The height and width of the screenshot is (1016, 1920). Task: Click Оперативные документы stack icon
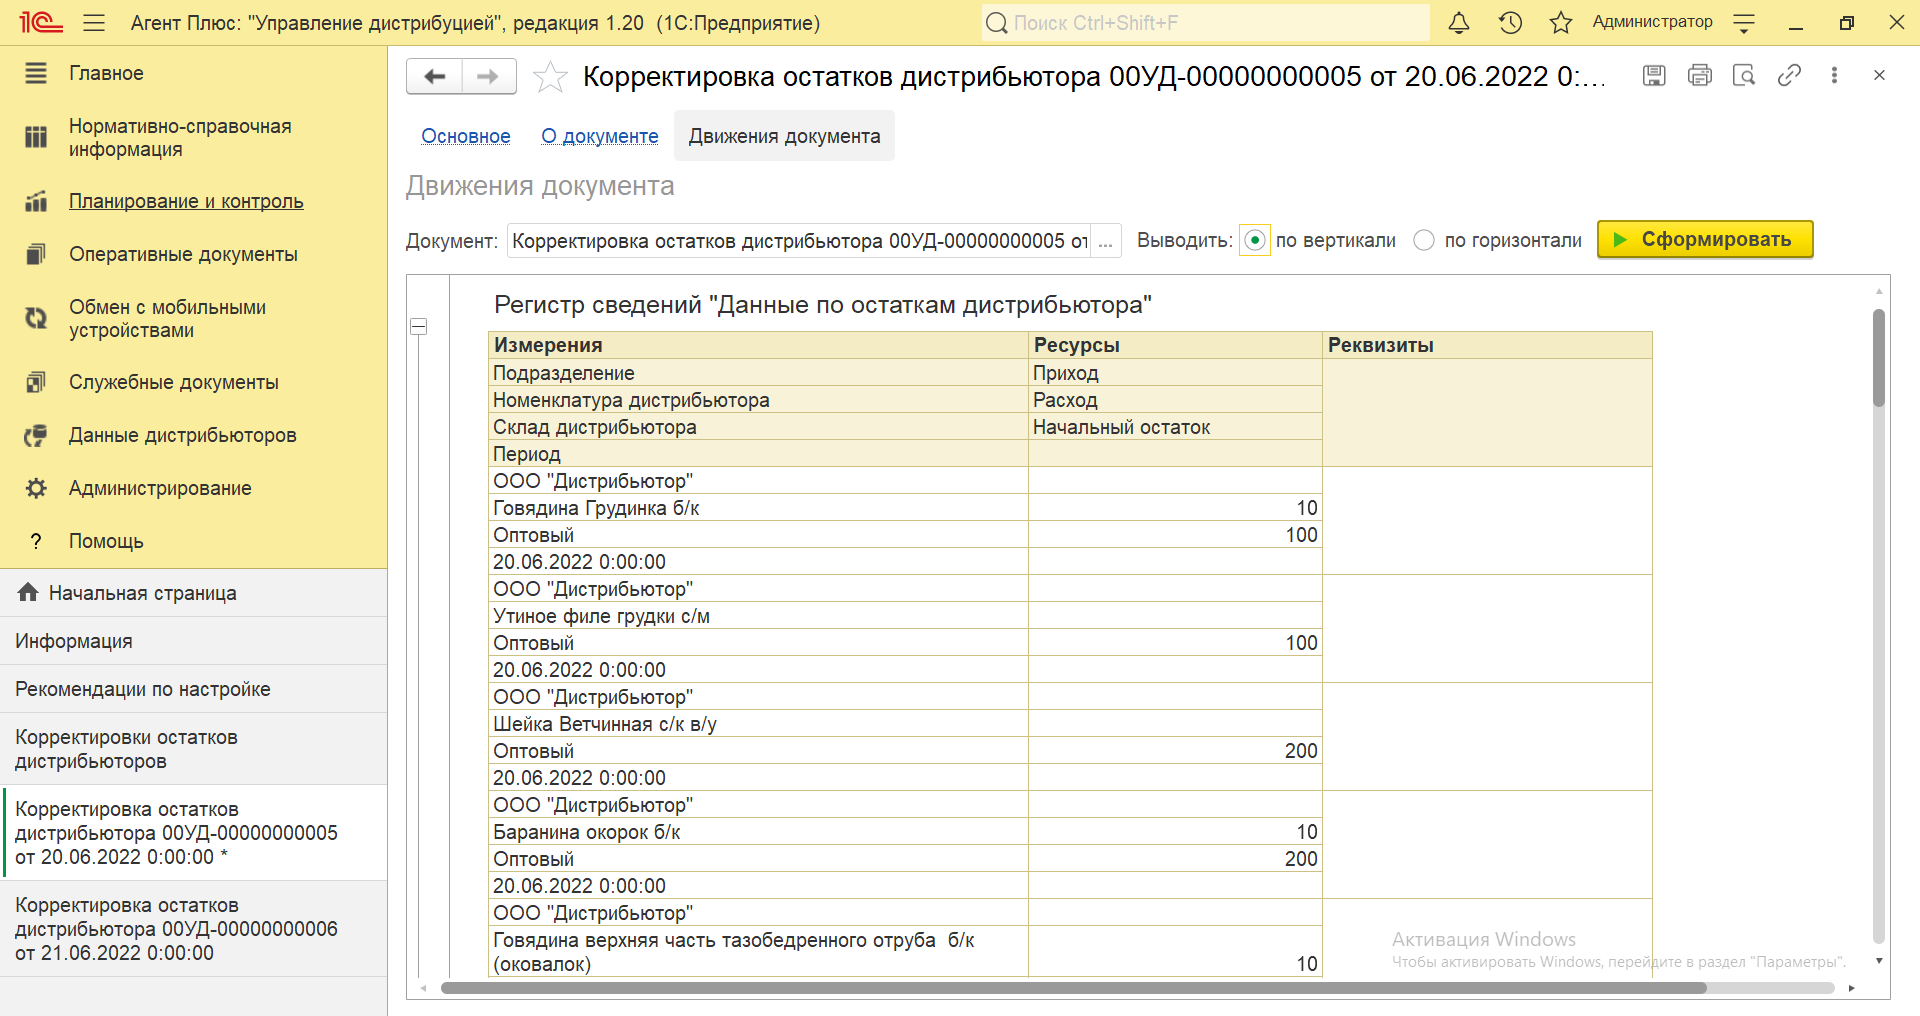(36, 254)
